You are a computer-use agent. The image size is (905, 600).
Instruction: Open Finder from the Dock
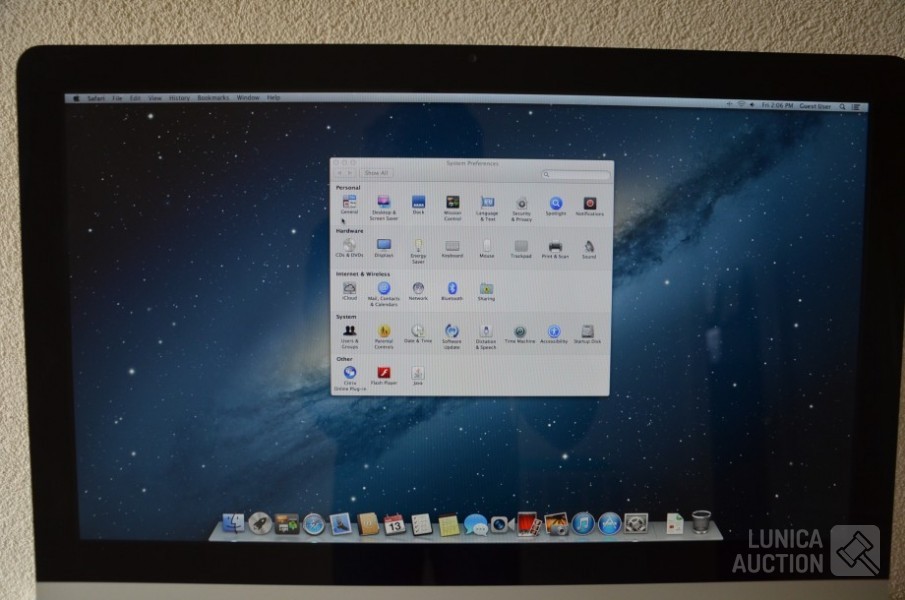click(x=233, y=523)
